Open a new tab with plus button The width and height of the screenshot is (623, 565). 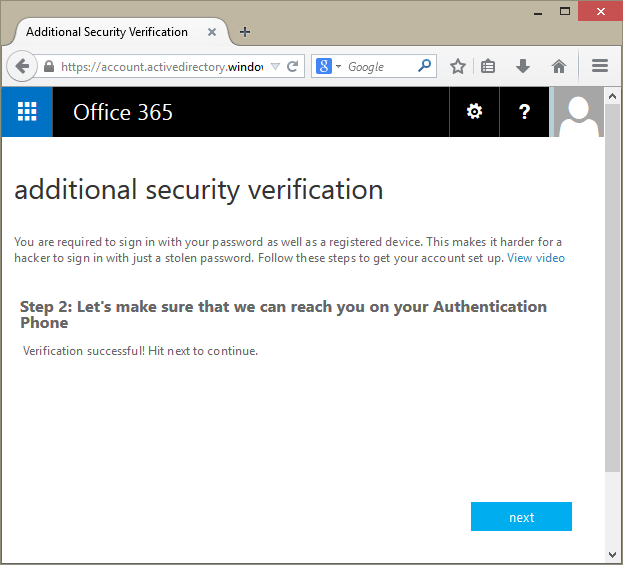[245, 32]
